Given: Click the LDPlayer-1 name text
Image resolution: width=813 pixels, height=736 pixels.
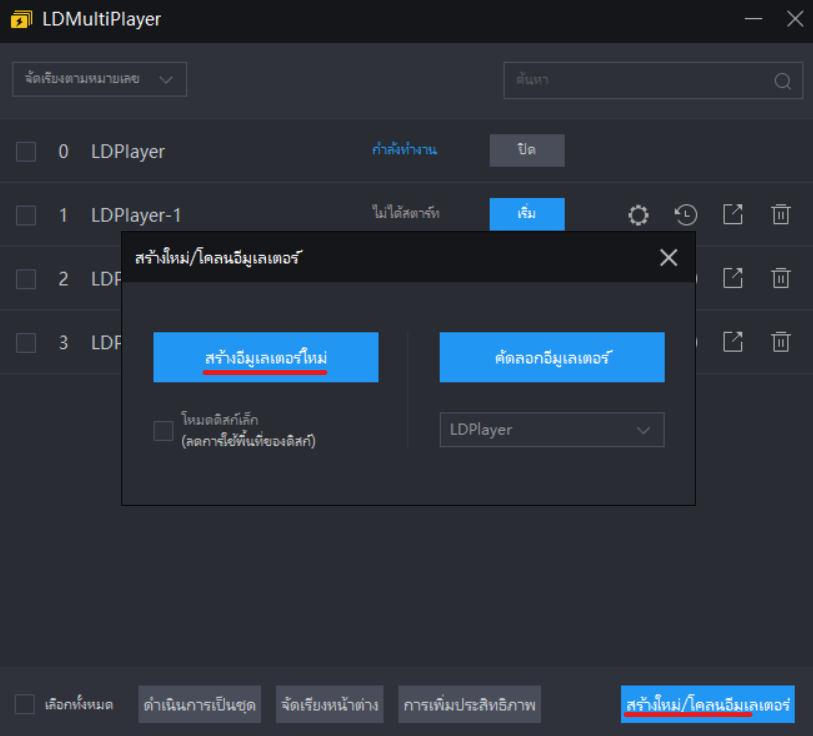Looking at the screenshot, I should [136, 215].
